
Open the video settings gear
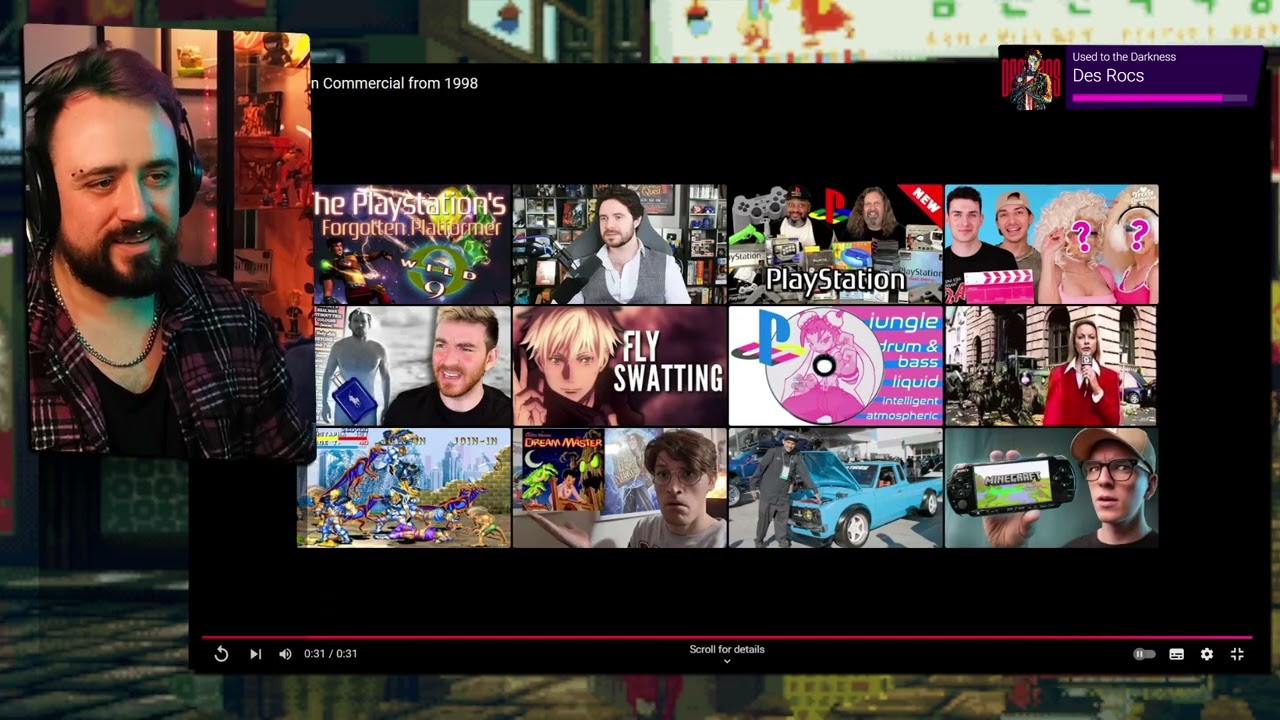pos(1207,654)
